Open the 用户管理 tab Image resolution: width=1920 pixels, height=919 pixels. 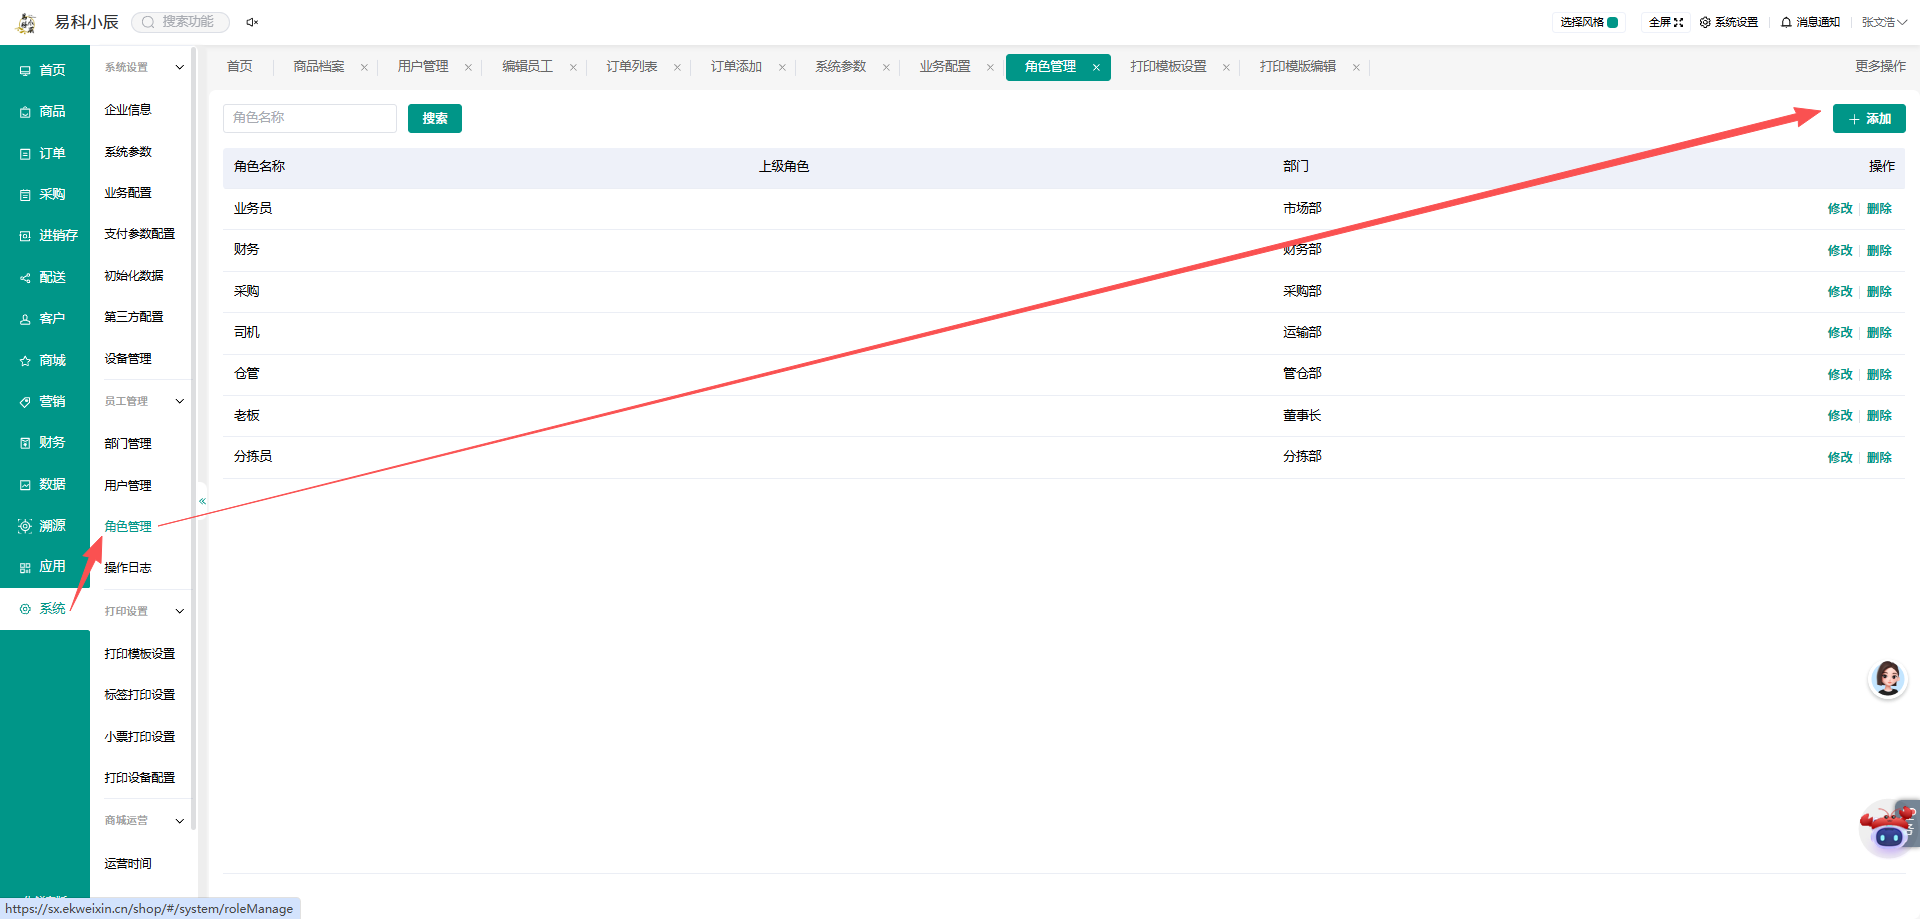[x=423, y=67]
